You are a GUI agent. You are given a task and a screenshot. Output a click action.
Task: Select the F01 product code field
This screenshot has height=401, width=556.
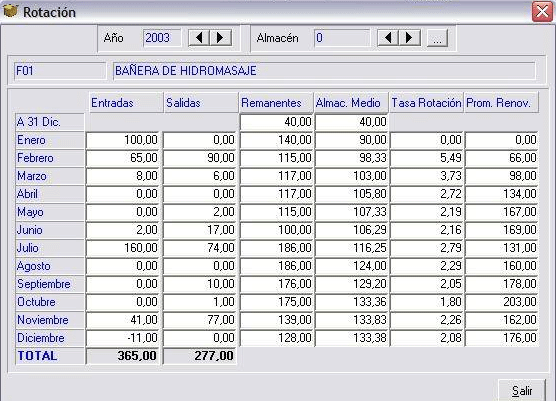click(60, 71)
